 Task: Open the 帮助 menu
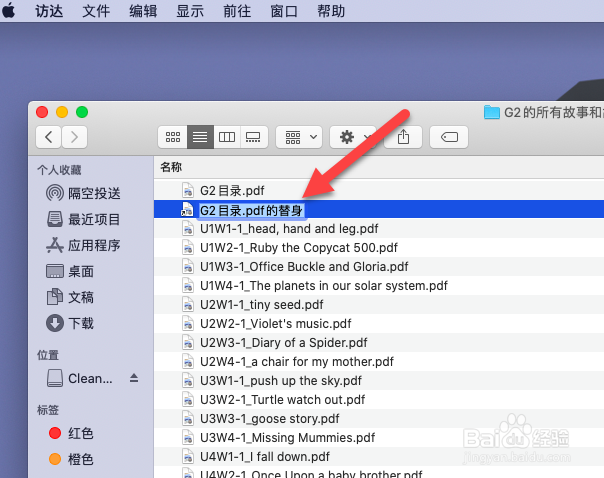tap(331, 11)
